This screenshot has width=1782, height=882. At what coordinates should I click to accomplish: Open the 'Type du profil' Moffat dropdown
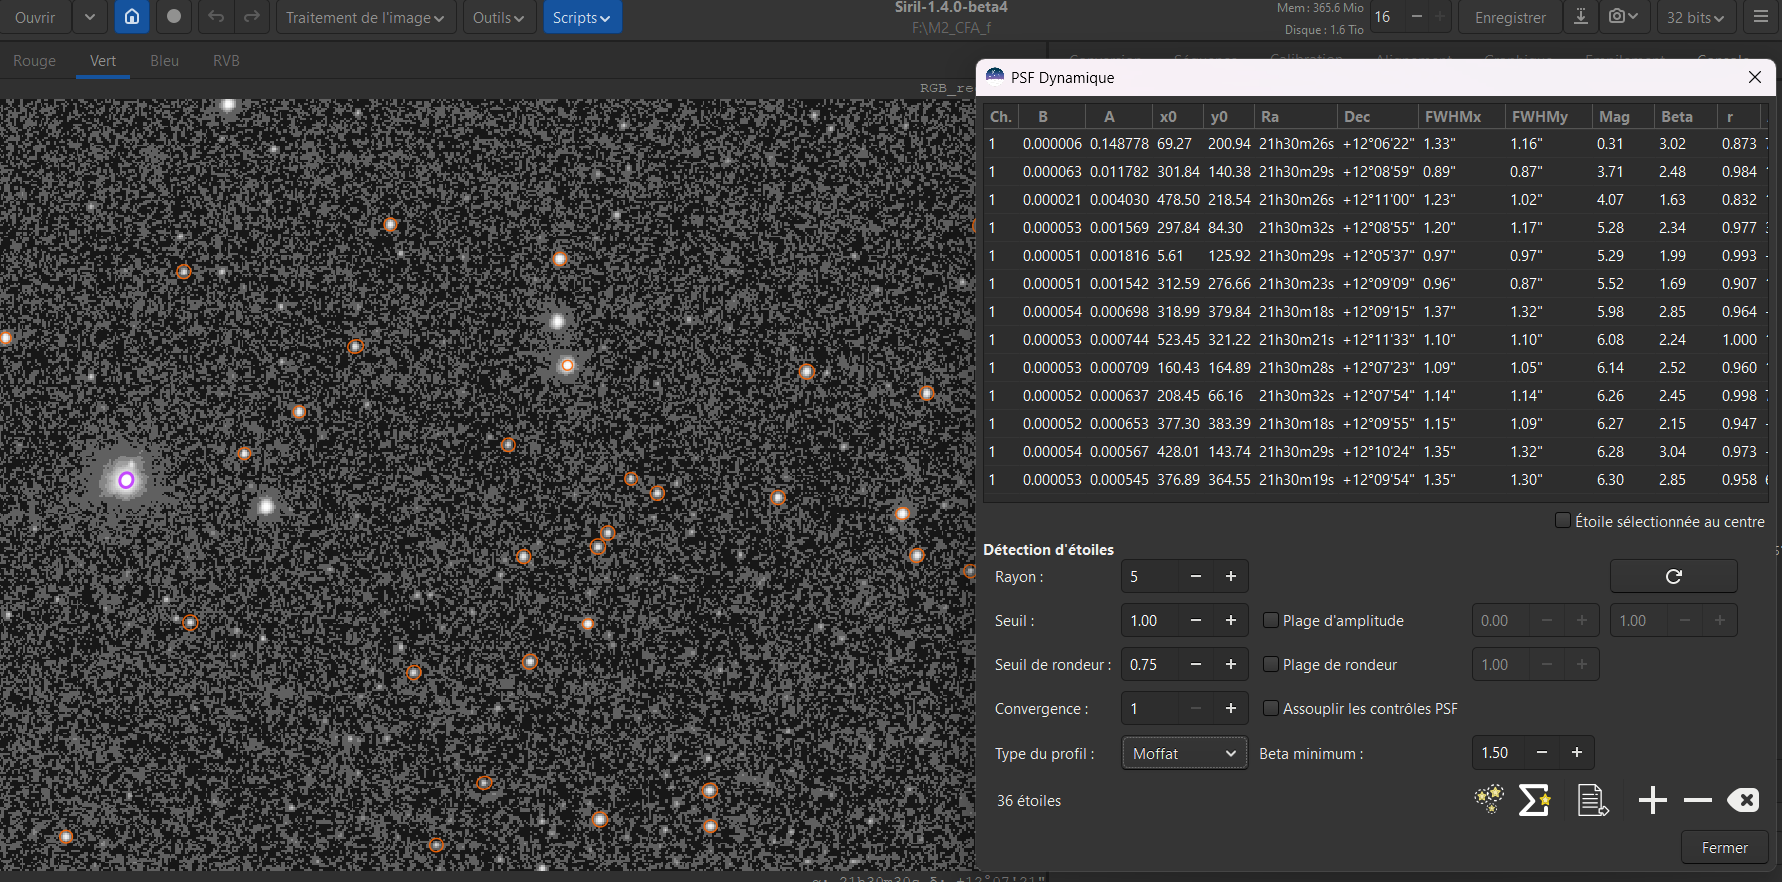click(1184, 754)
